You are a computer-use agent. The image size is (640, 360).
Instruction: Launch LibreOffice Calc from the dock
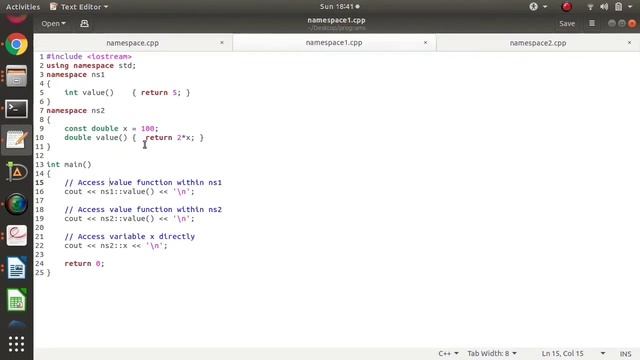[16, 300]
